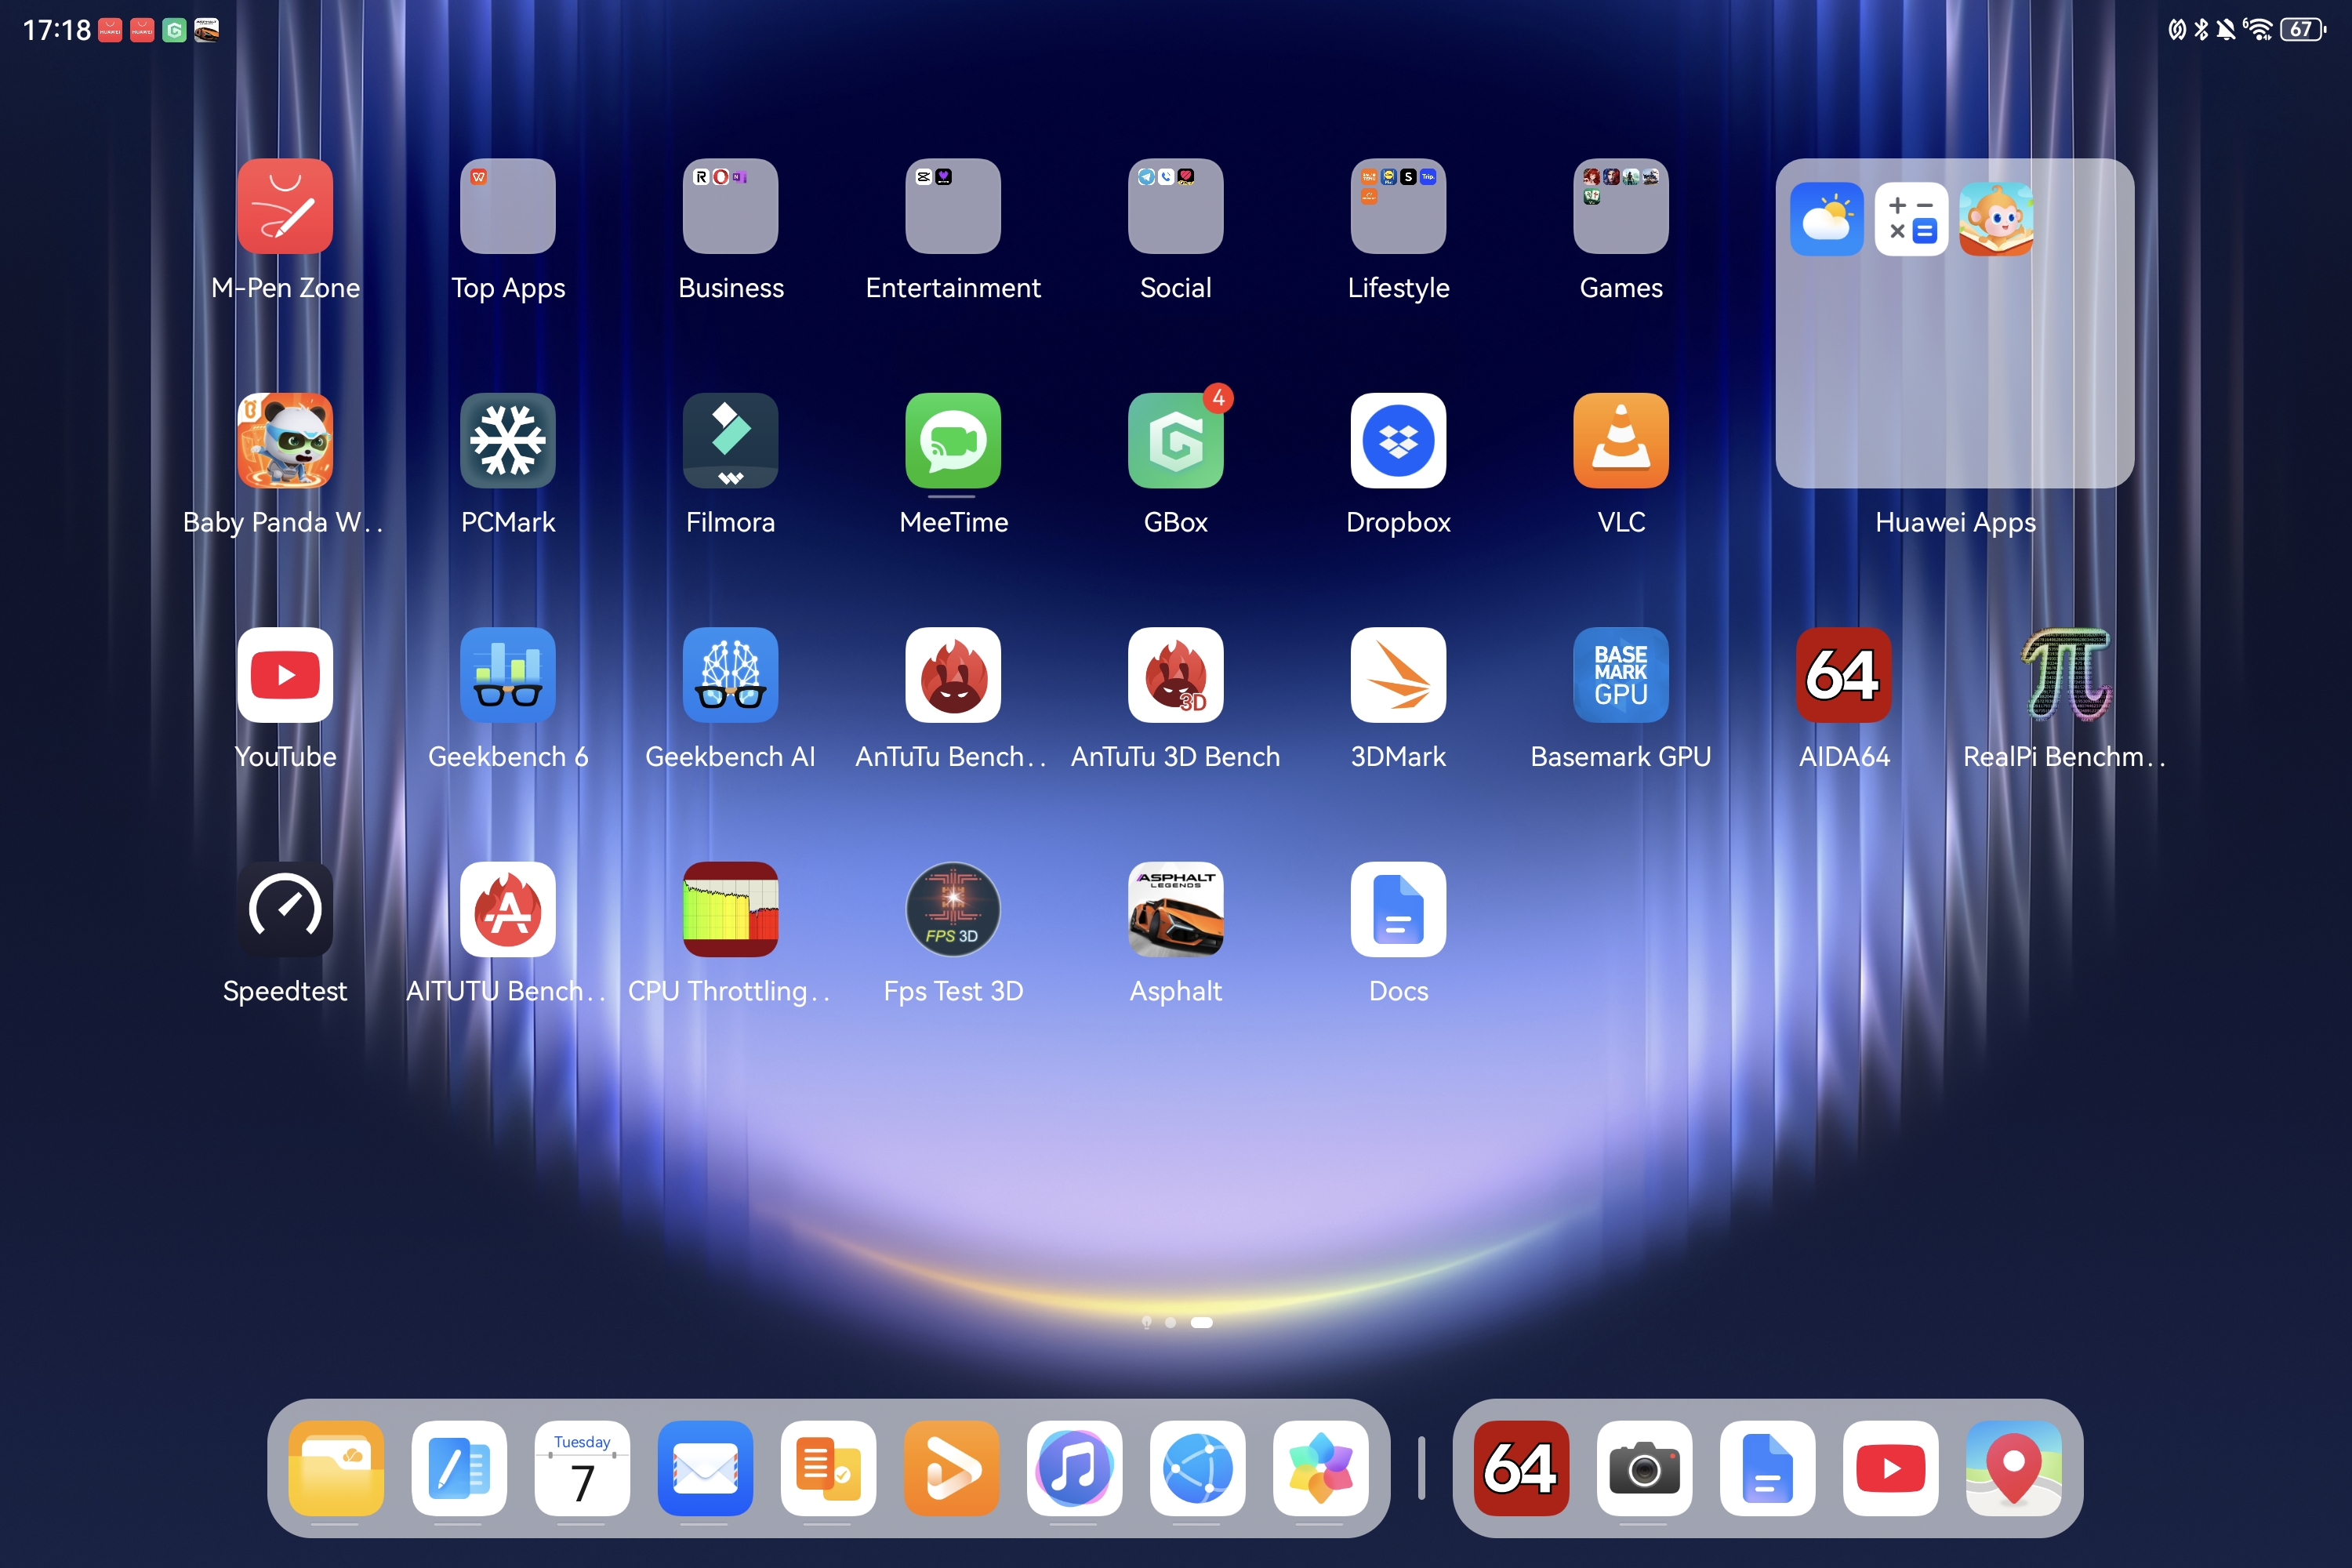Launch Dropbox app

point(1399,441)
